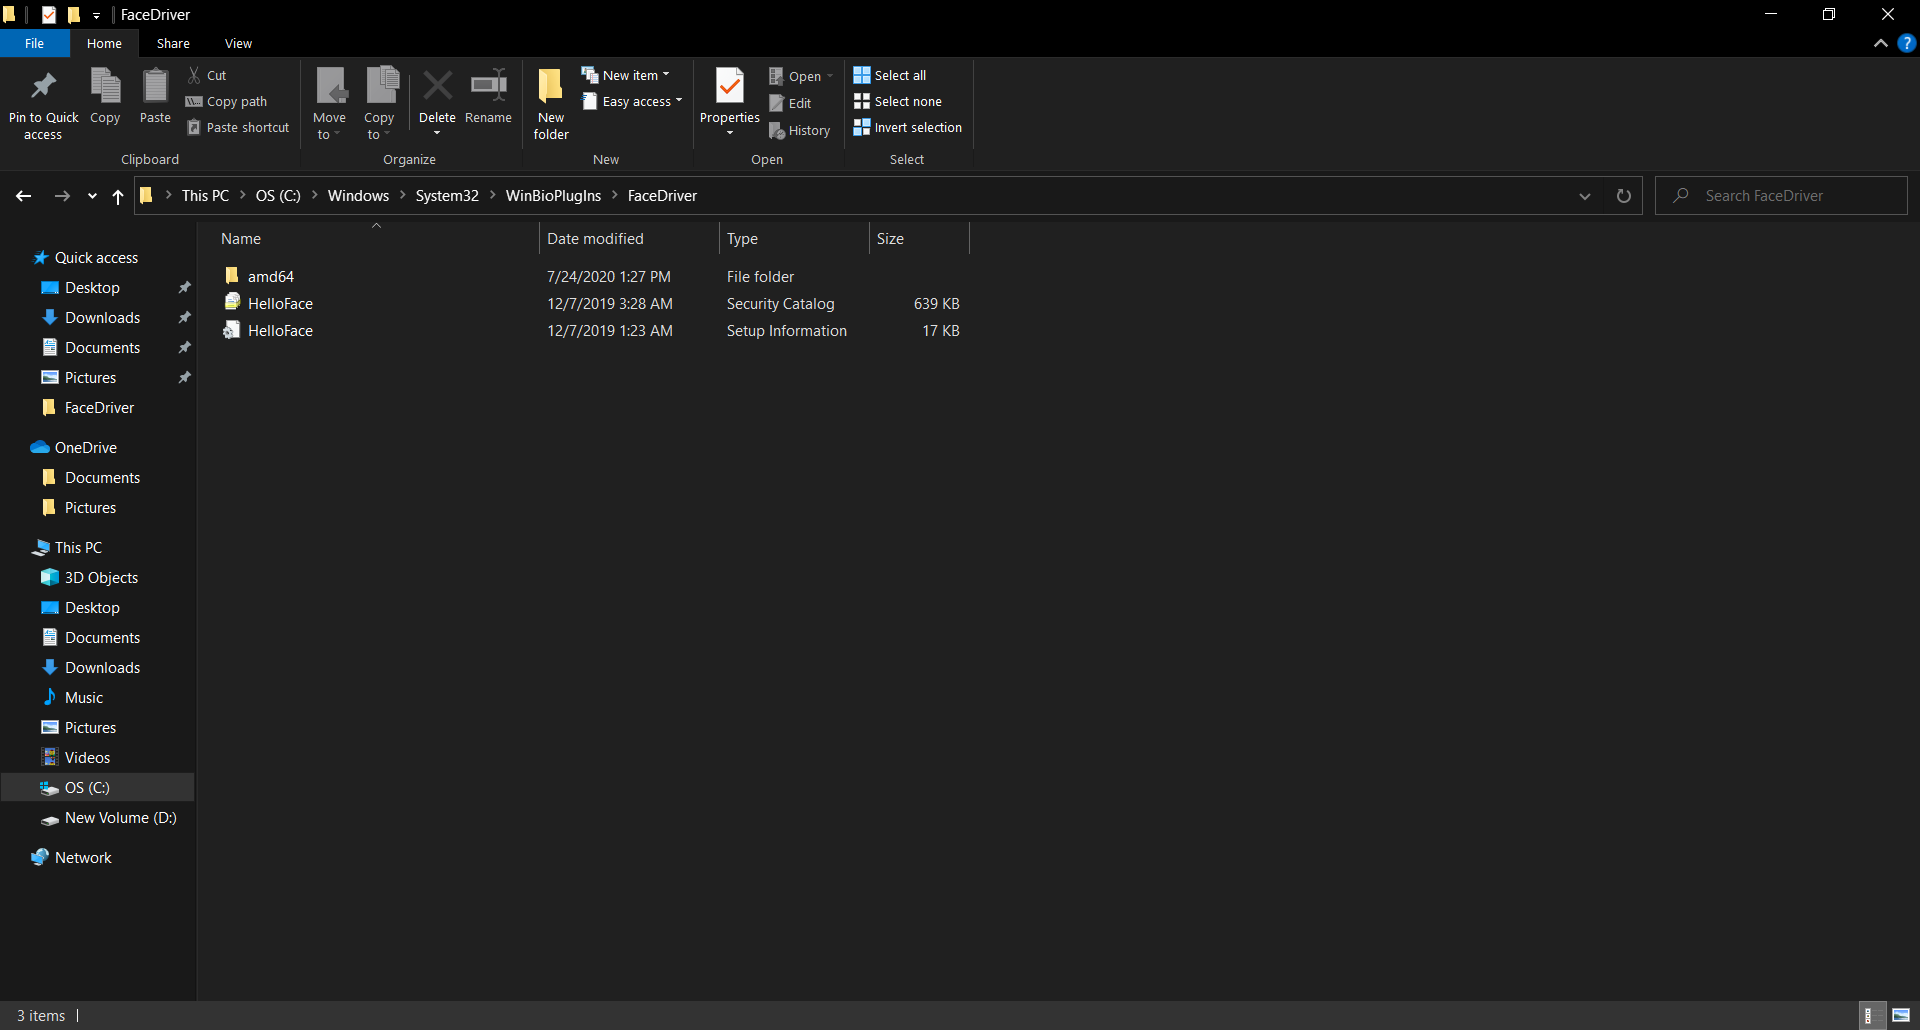Click the Rename icon
This screenshot has width=1920, height=1030.
pos(489,86)
